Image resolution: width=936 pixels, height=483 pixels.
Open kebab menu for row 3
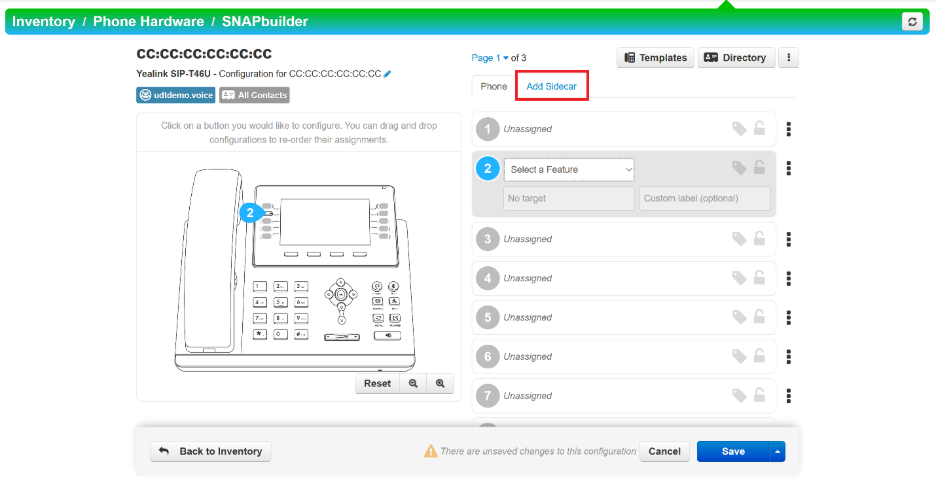click(x=789, y=239)
